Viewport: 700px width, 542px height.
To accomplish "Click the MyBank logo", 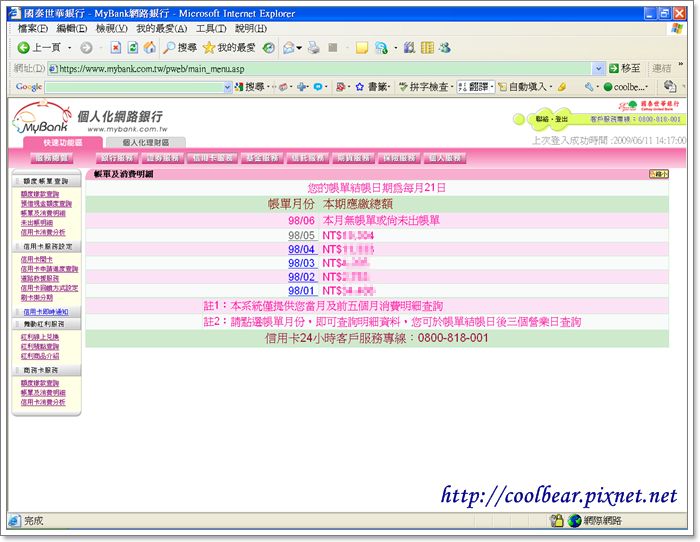I will pyautogui.click(x=42, y=117).
